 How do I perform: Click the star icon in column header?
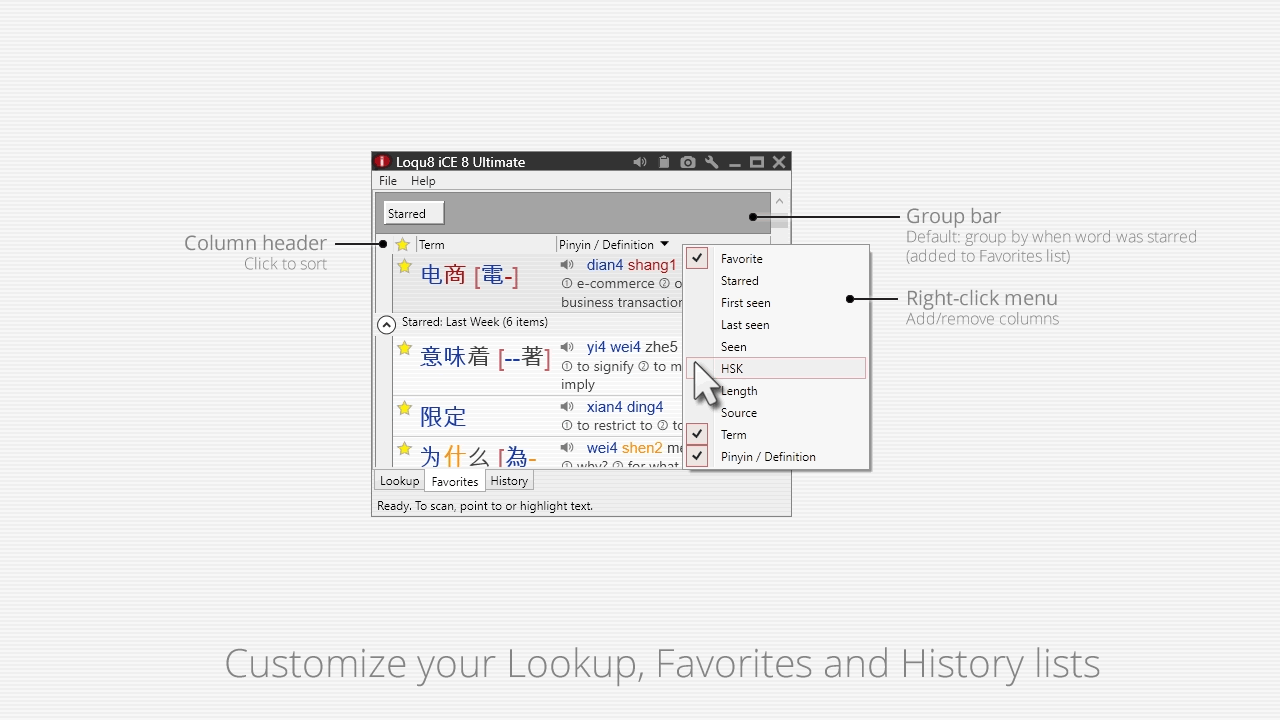[x=402, y=245]
